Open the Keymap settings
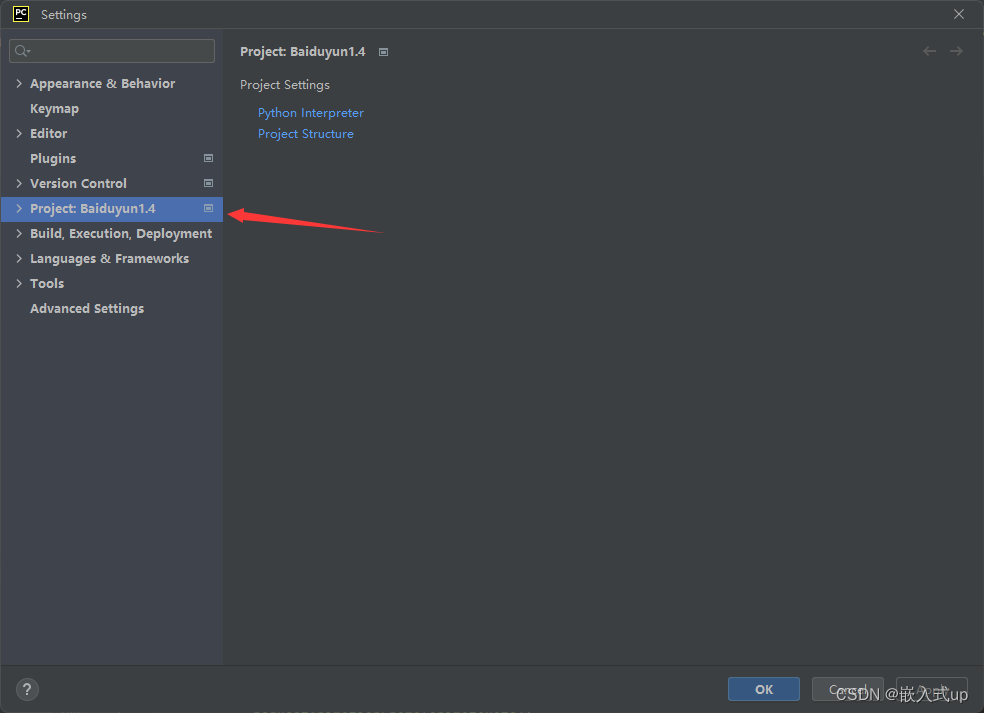984x713 pixels. click(x=55, y=109)
